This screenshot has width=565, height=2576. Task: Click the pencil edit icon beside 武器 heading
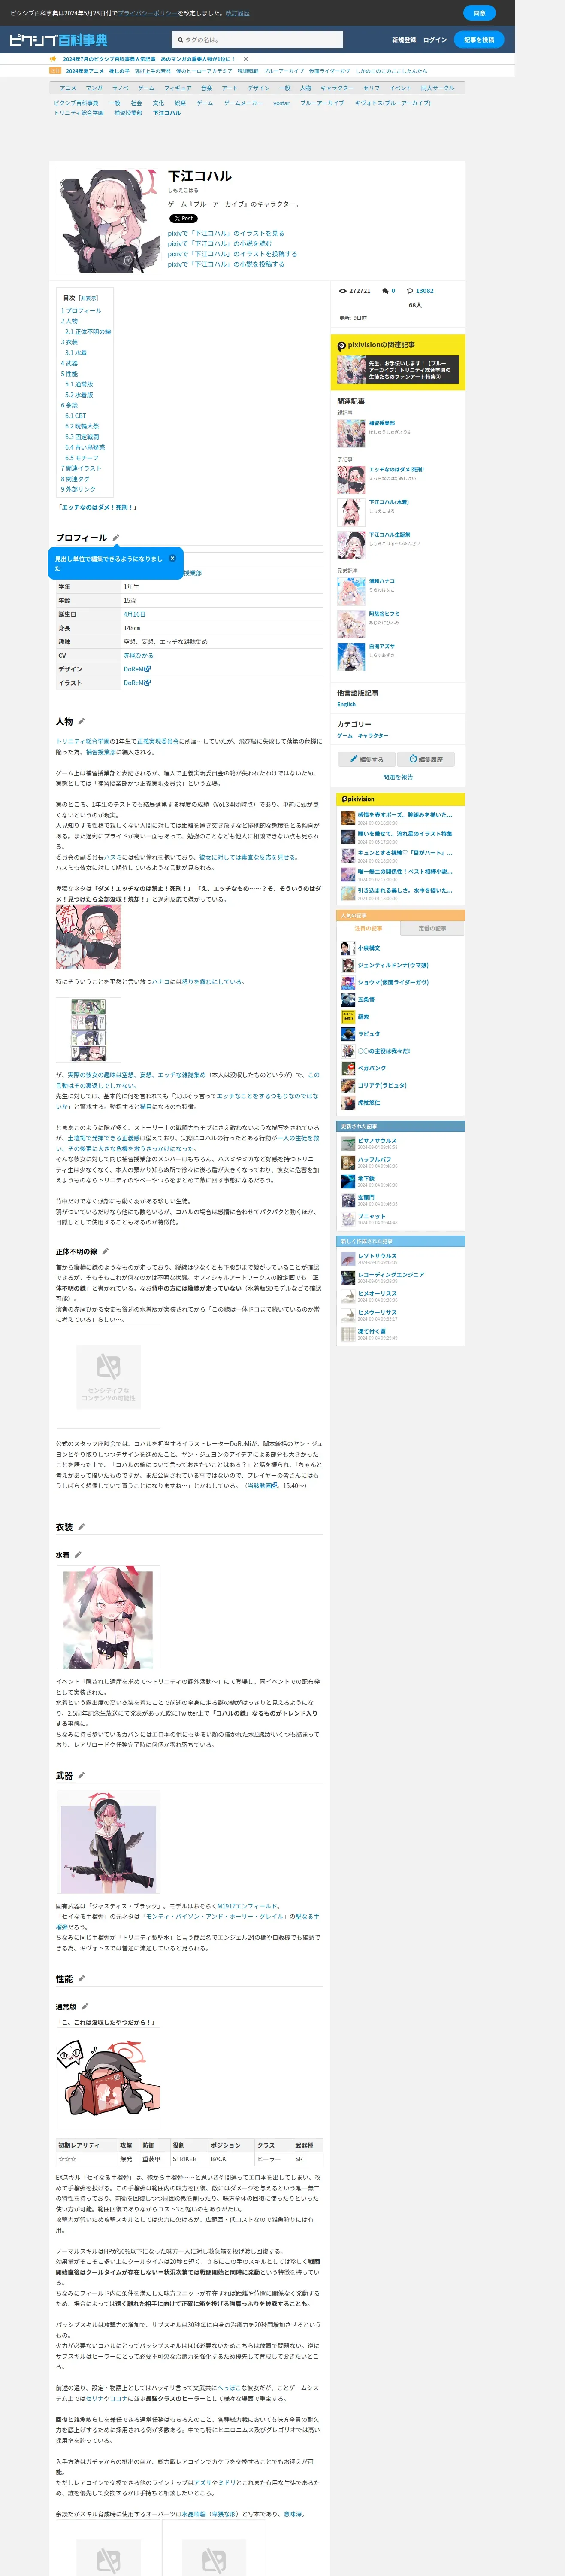pyautogui.click(x=82, y=1776)
